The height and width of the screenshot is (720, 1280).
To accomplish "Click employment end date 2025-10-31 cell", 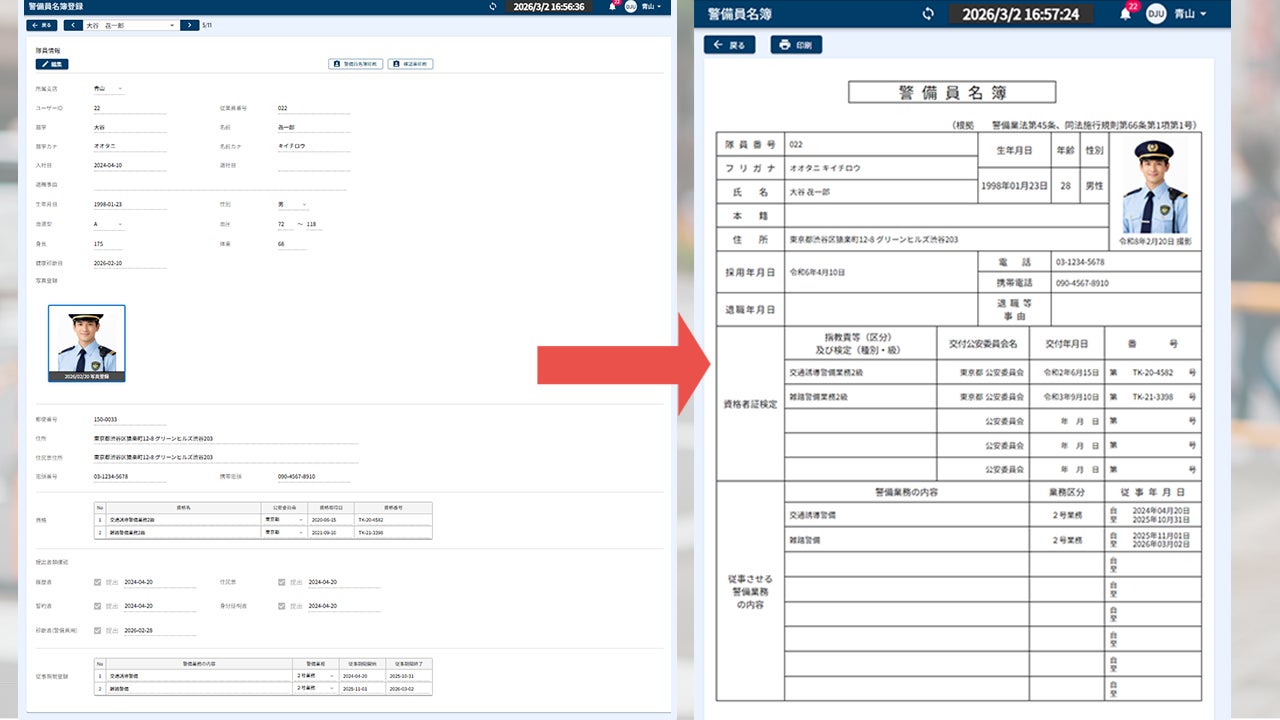I will click(410, 676).
